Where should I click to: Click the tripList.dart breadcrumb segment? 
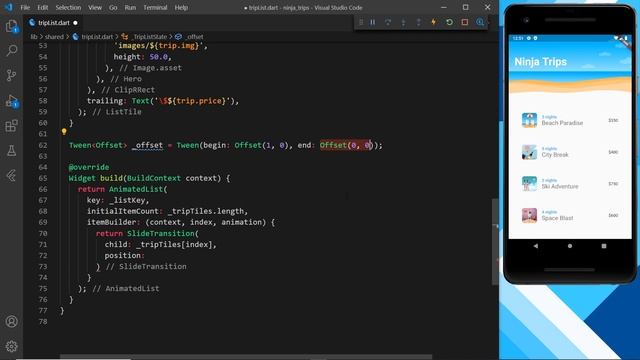click(97, 37)
